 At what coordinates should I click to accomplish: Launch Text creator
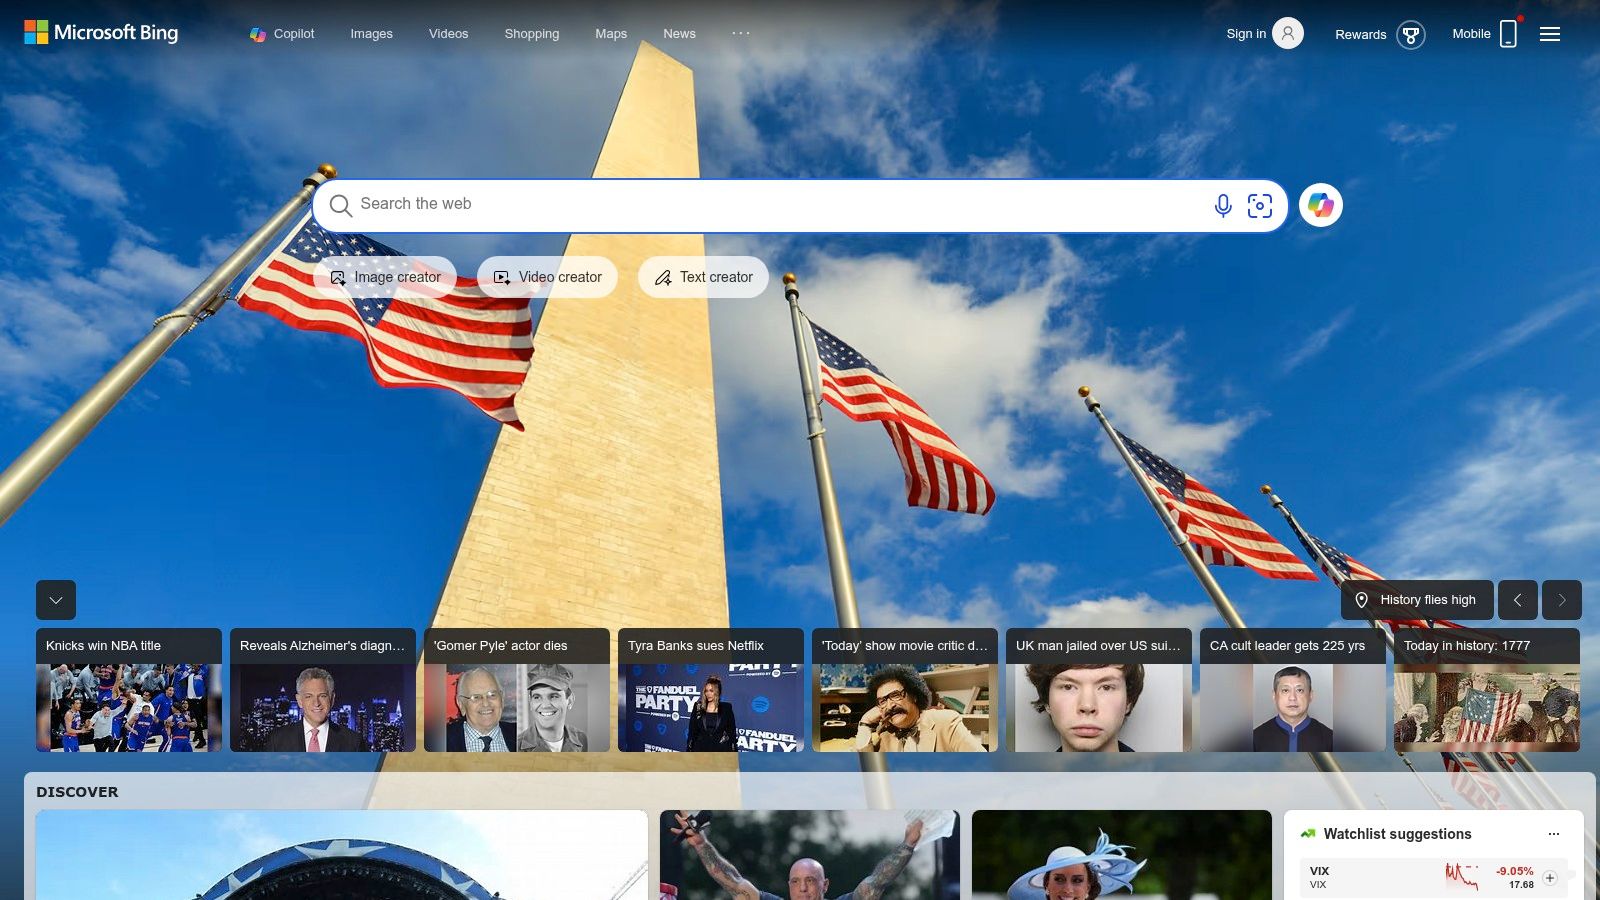[703, 277]
